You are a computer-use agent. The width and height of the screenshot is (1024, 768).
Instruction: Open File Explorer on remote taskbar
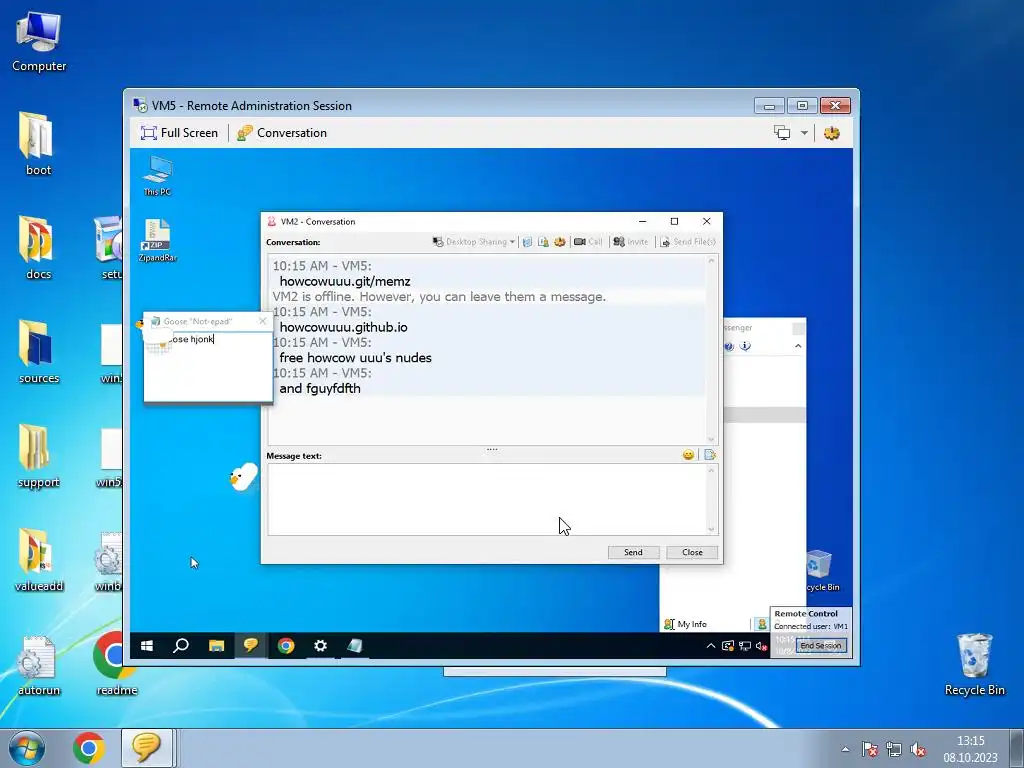(216, 646)
